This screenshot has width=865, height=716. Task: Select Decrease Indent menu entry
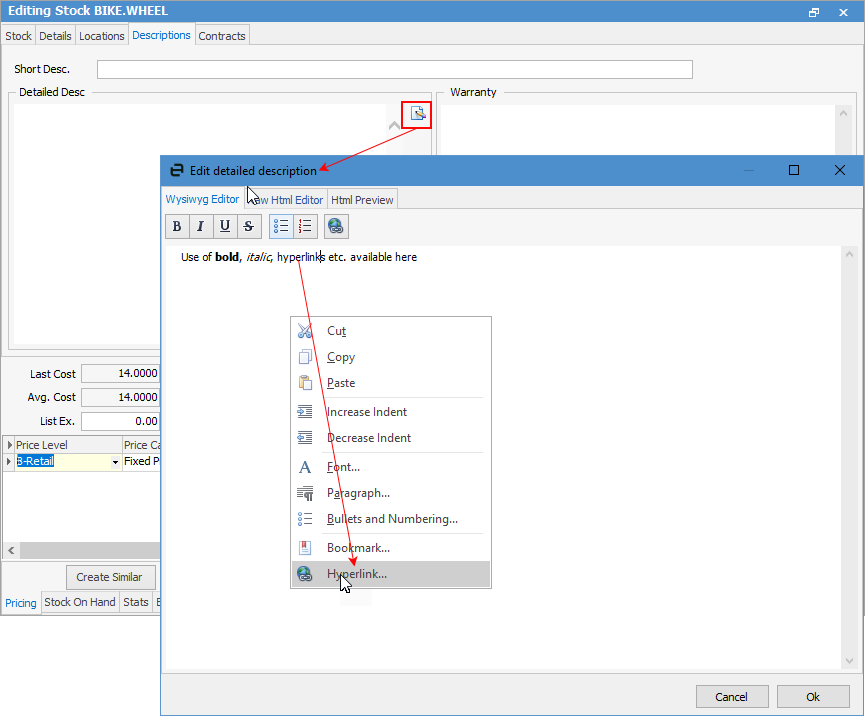(391, 437)
